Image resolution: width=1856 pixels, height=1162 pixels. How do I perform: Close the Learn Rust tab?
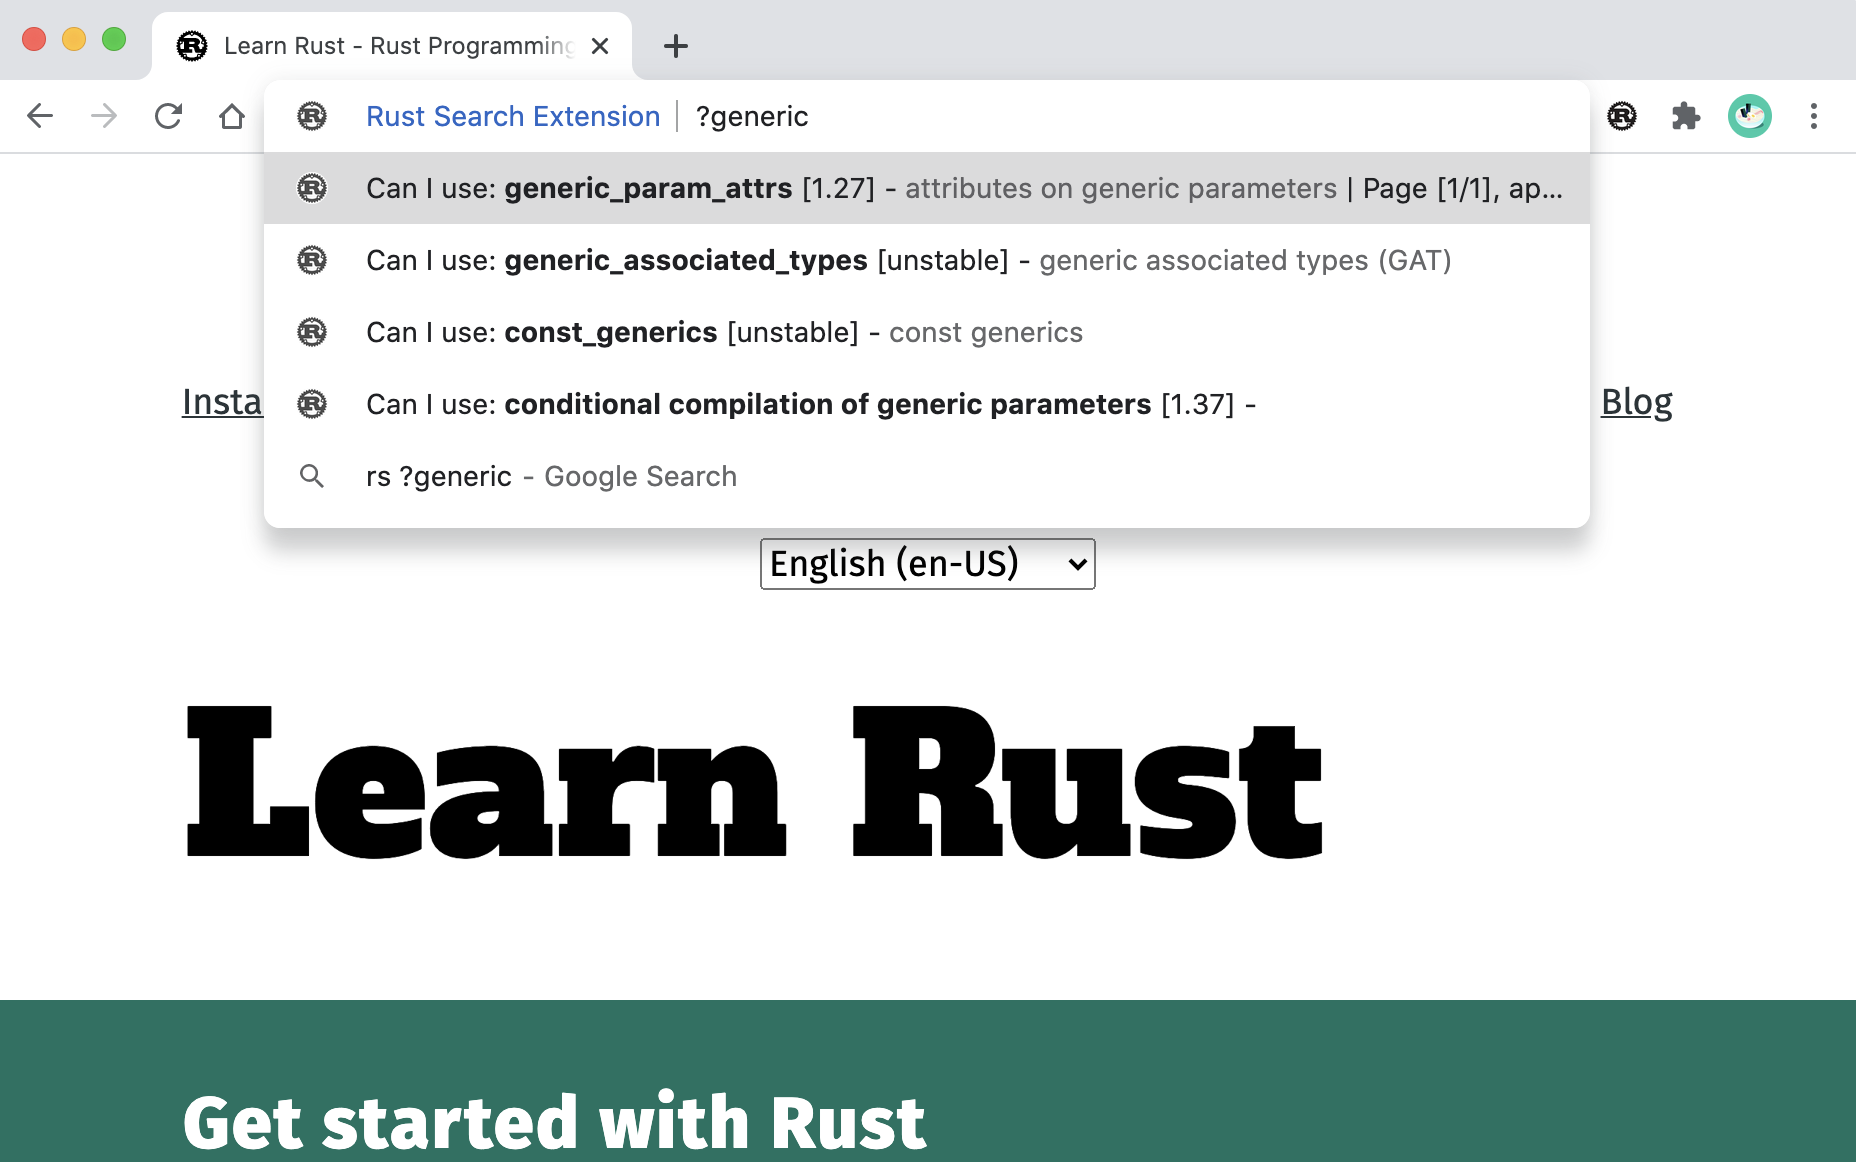[x=600, y=46]
